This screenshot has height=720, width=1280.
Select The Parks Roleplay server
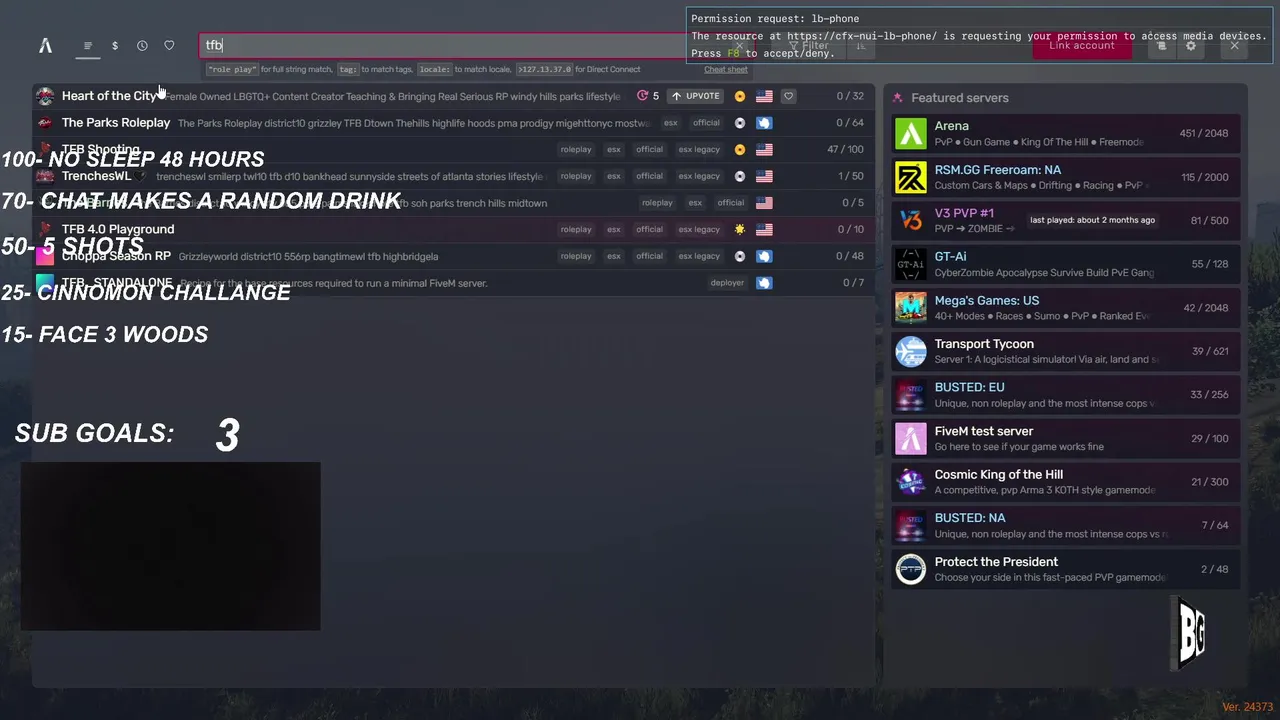(453, 123)
